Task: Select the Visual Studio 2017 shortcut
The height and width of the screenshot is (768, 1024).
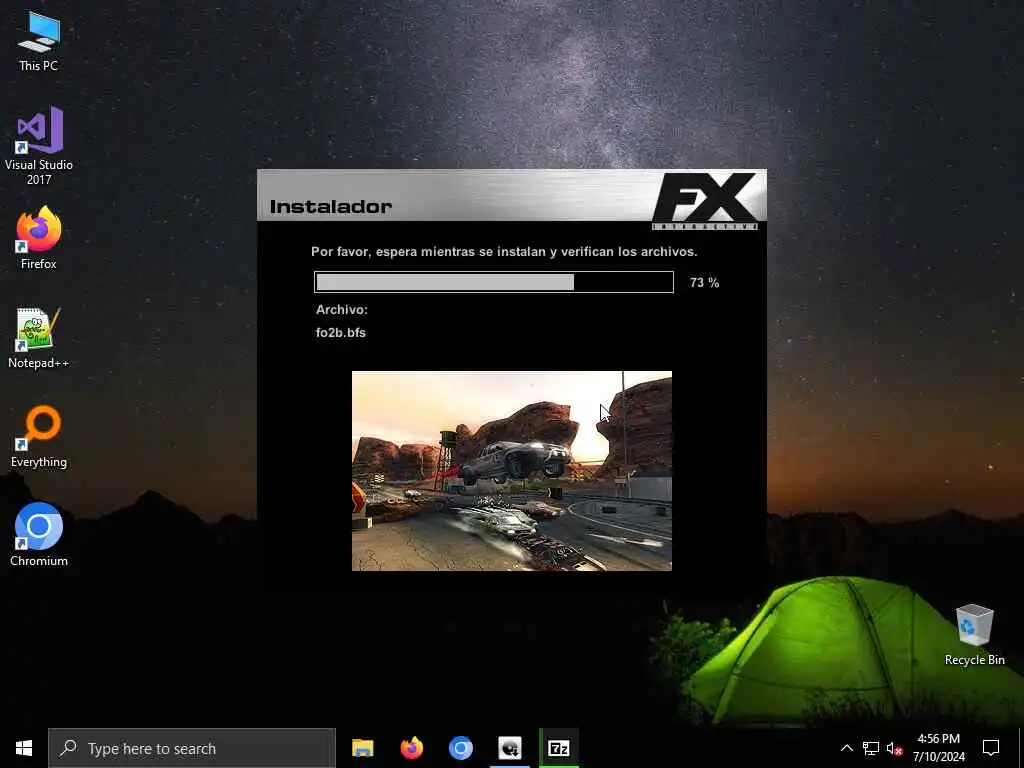Action: point(39,145)
